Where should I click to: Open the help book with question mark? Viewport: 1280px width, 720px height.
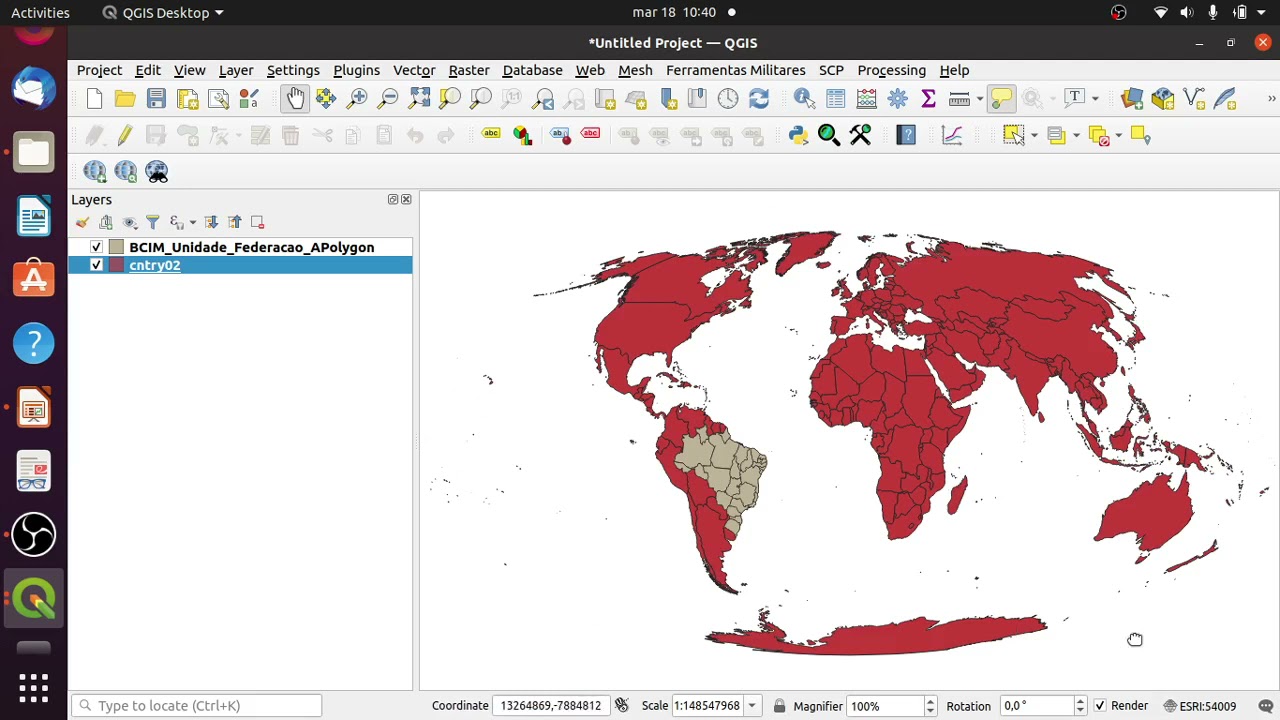[x=906, y=135]
